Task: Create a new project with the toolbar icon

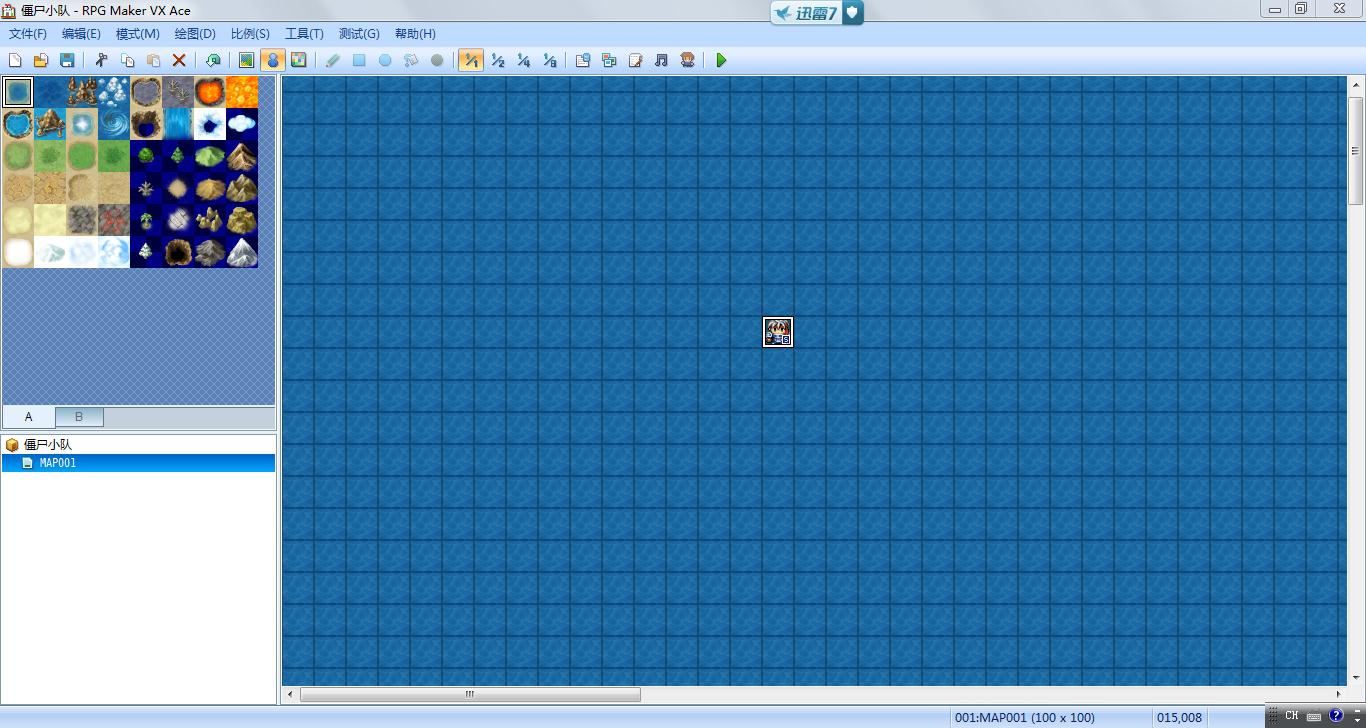Action: pos(15,61)
